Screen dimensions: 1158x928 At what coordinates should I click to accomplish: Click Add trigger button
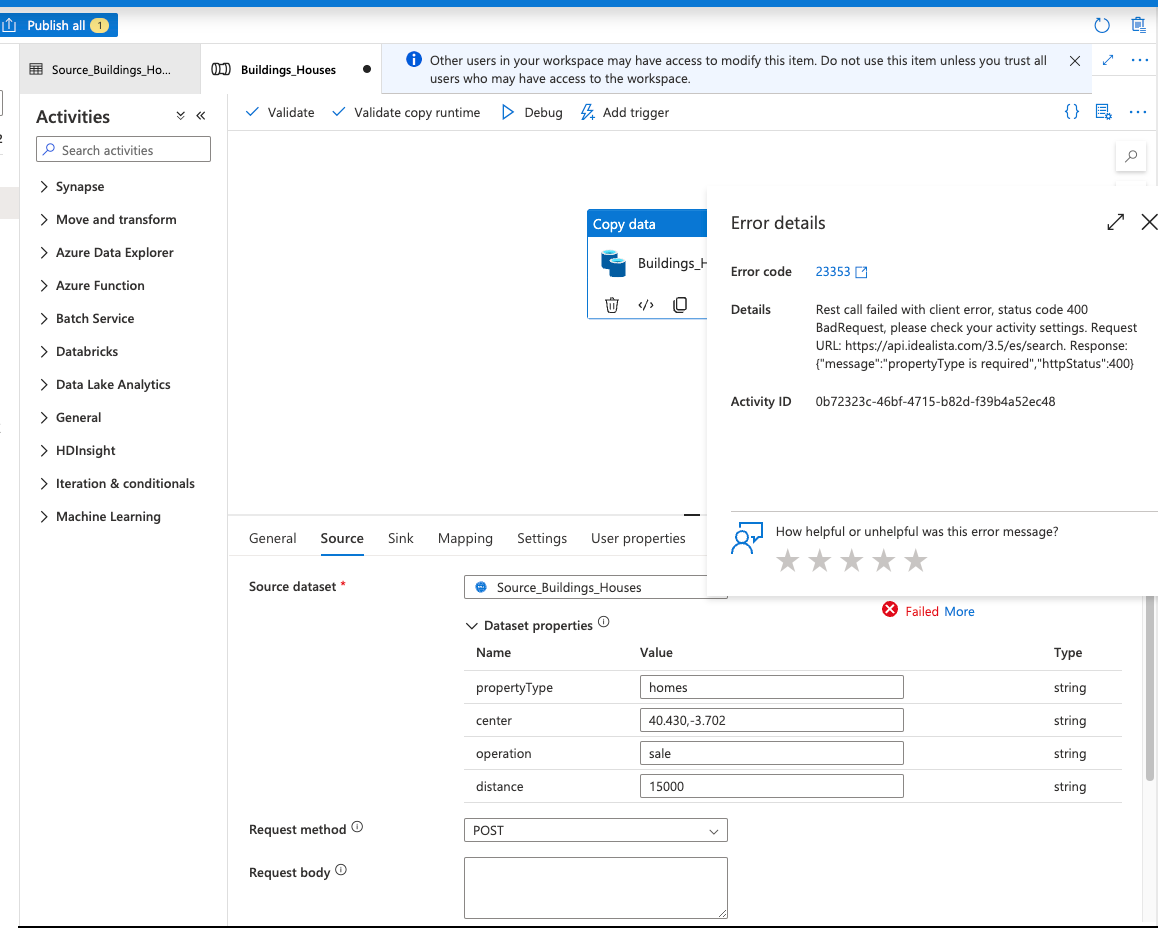pos(625,112)
